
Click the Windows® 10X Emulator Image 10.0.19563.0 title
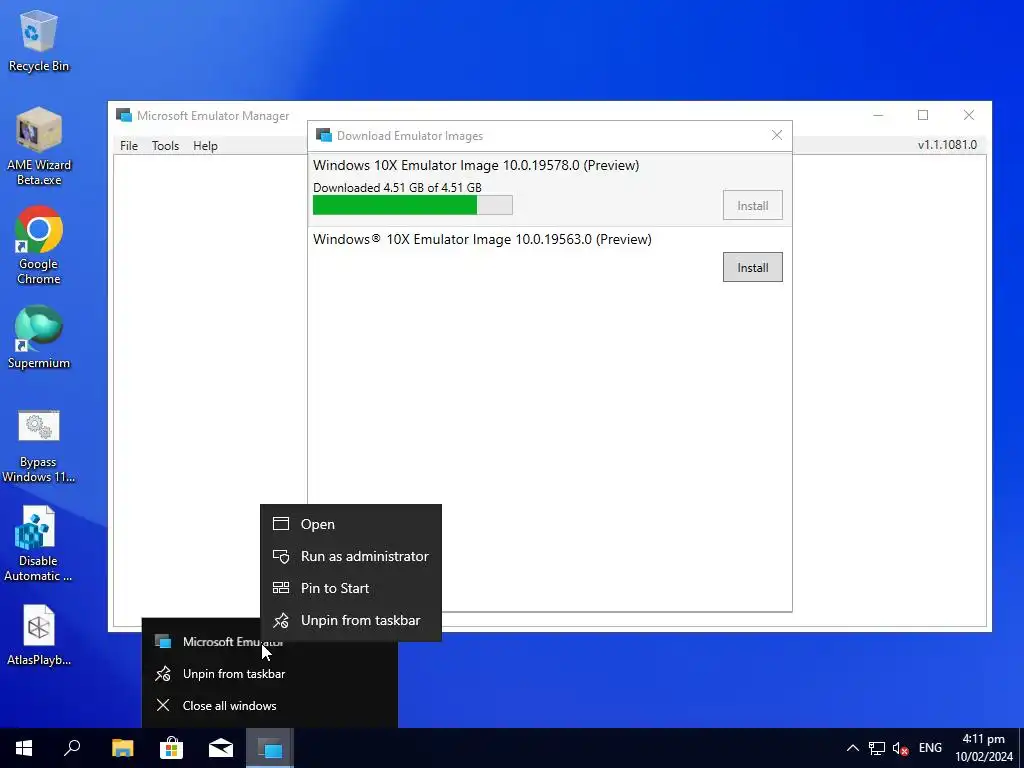(x=482, y=239)
